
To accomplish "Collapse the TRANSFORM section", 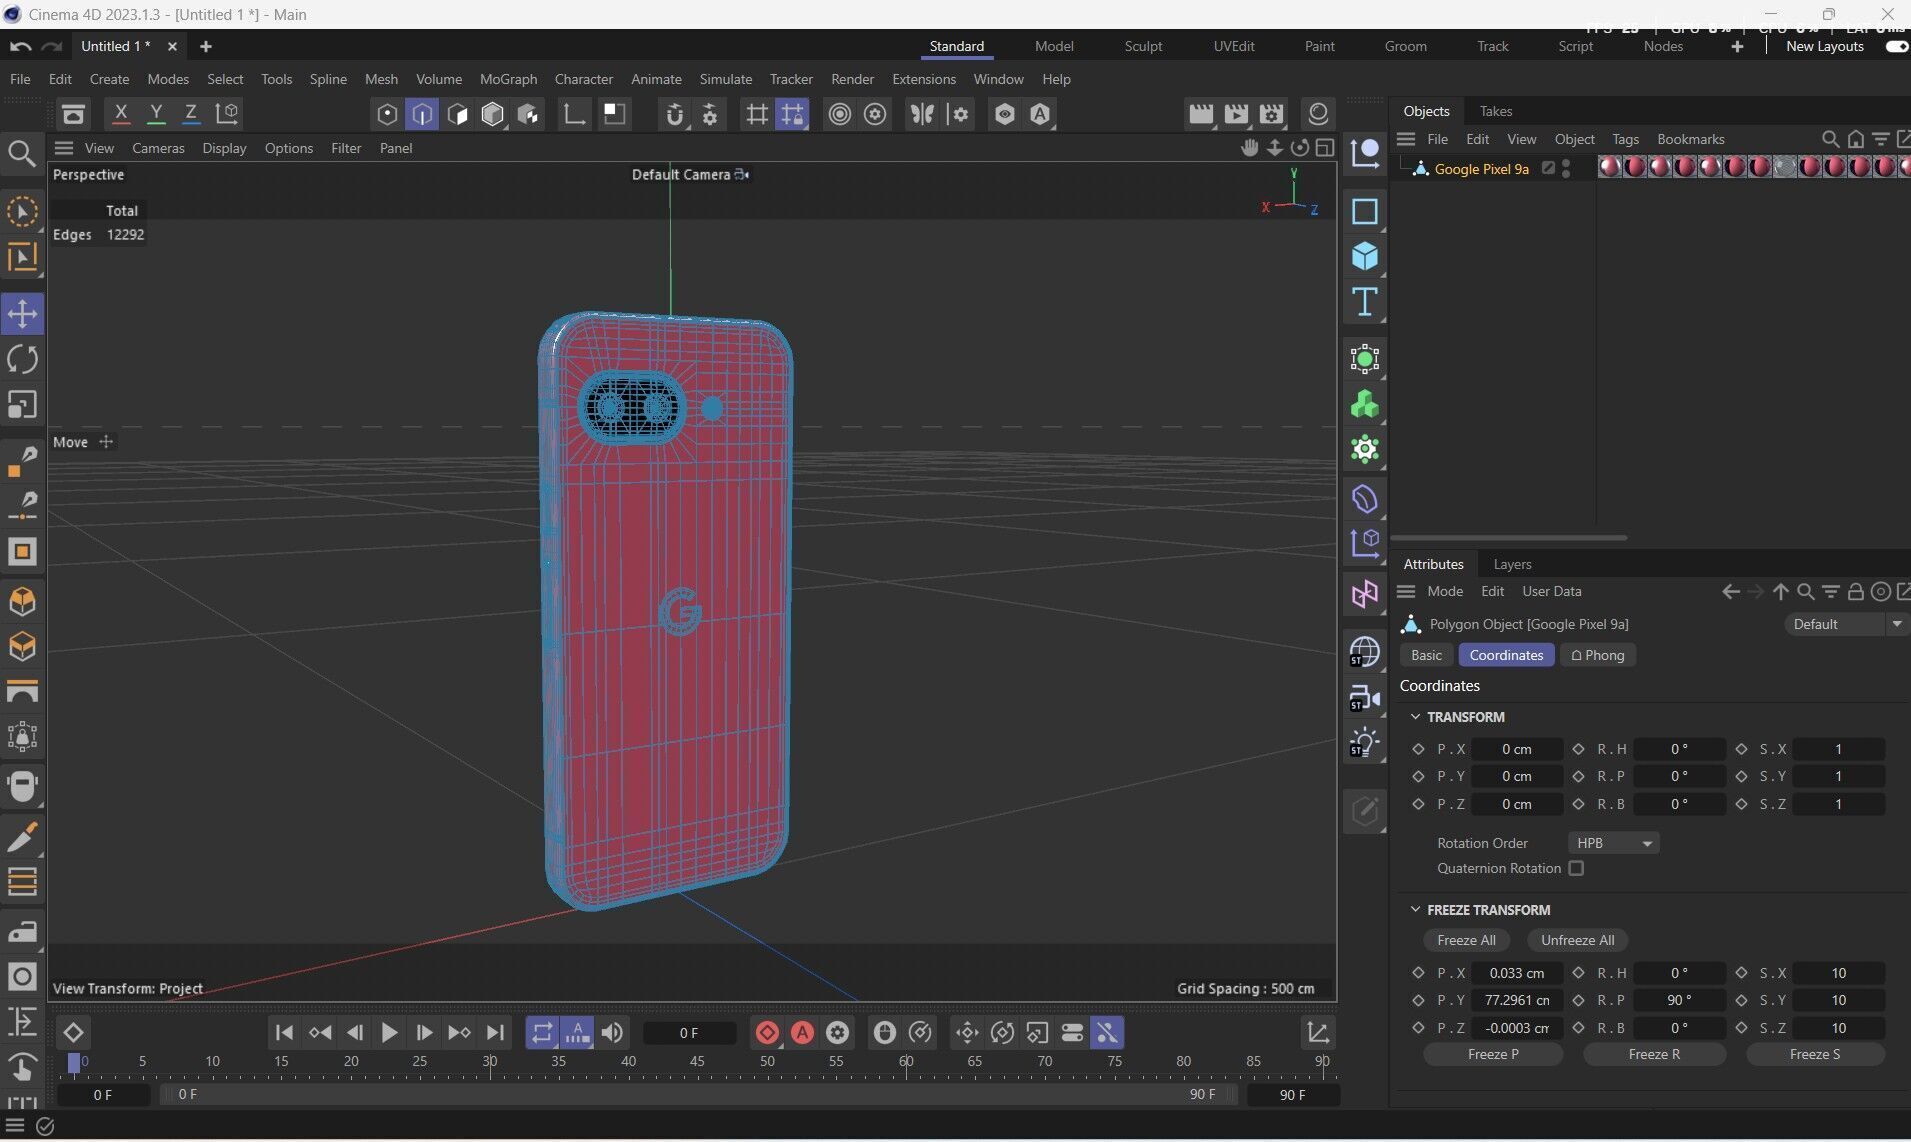I will (1415, 717).
